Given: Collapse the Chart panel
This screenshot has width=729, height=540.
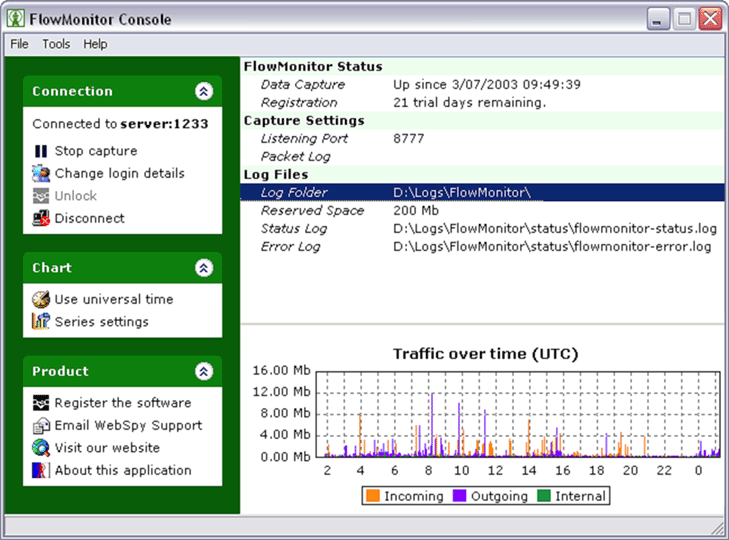Looking at the screenshot, I should (x=204, y=268).
